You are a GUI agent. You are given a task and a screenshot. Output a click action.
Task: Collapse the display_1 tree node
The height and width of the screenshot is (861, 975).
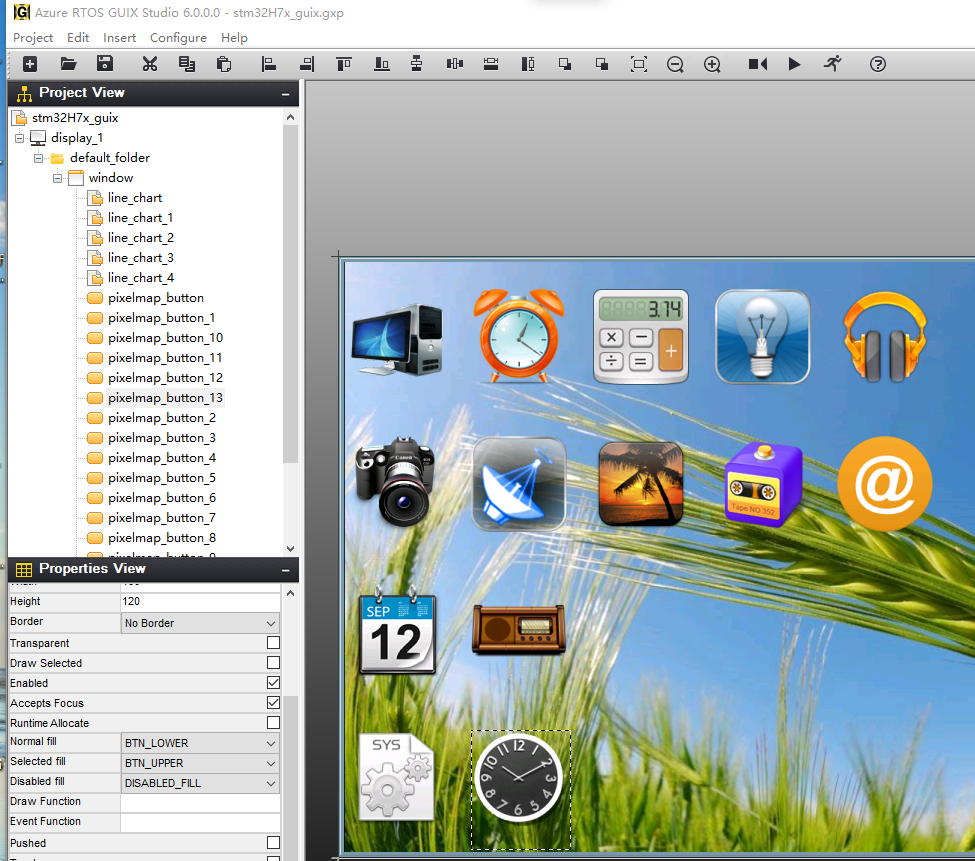19,138
